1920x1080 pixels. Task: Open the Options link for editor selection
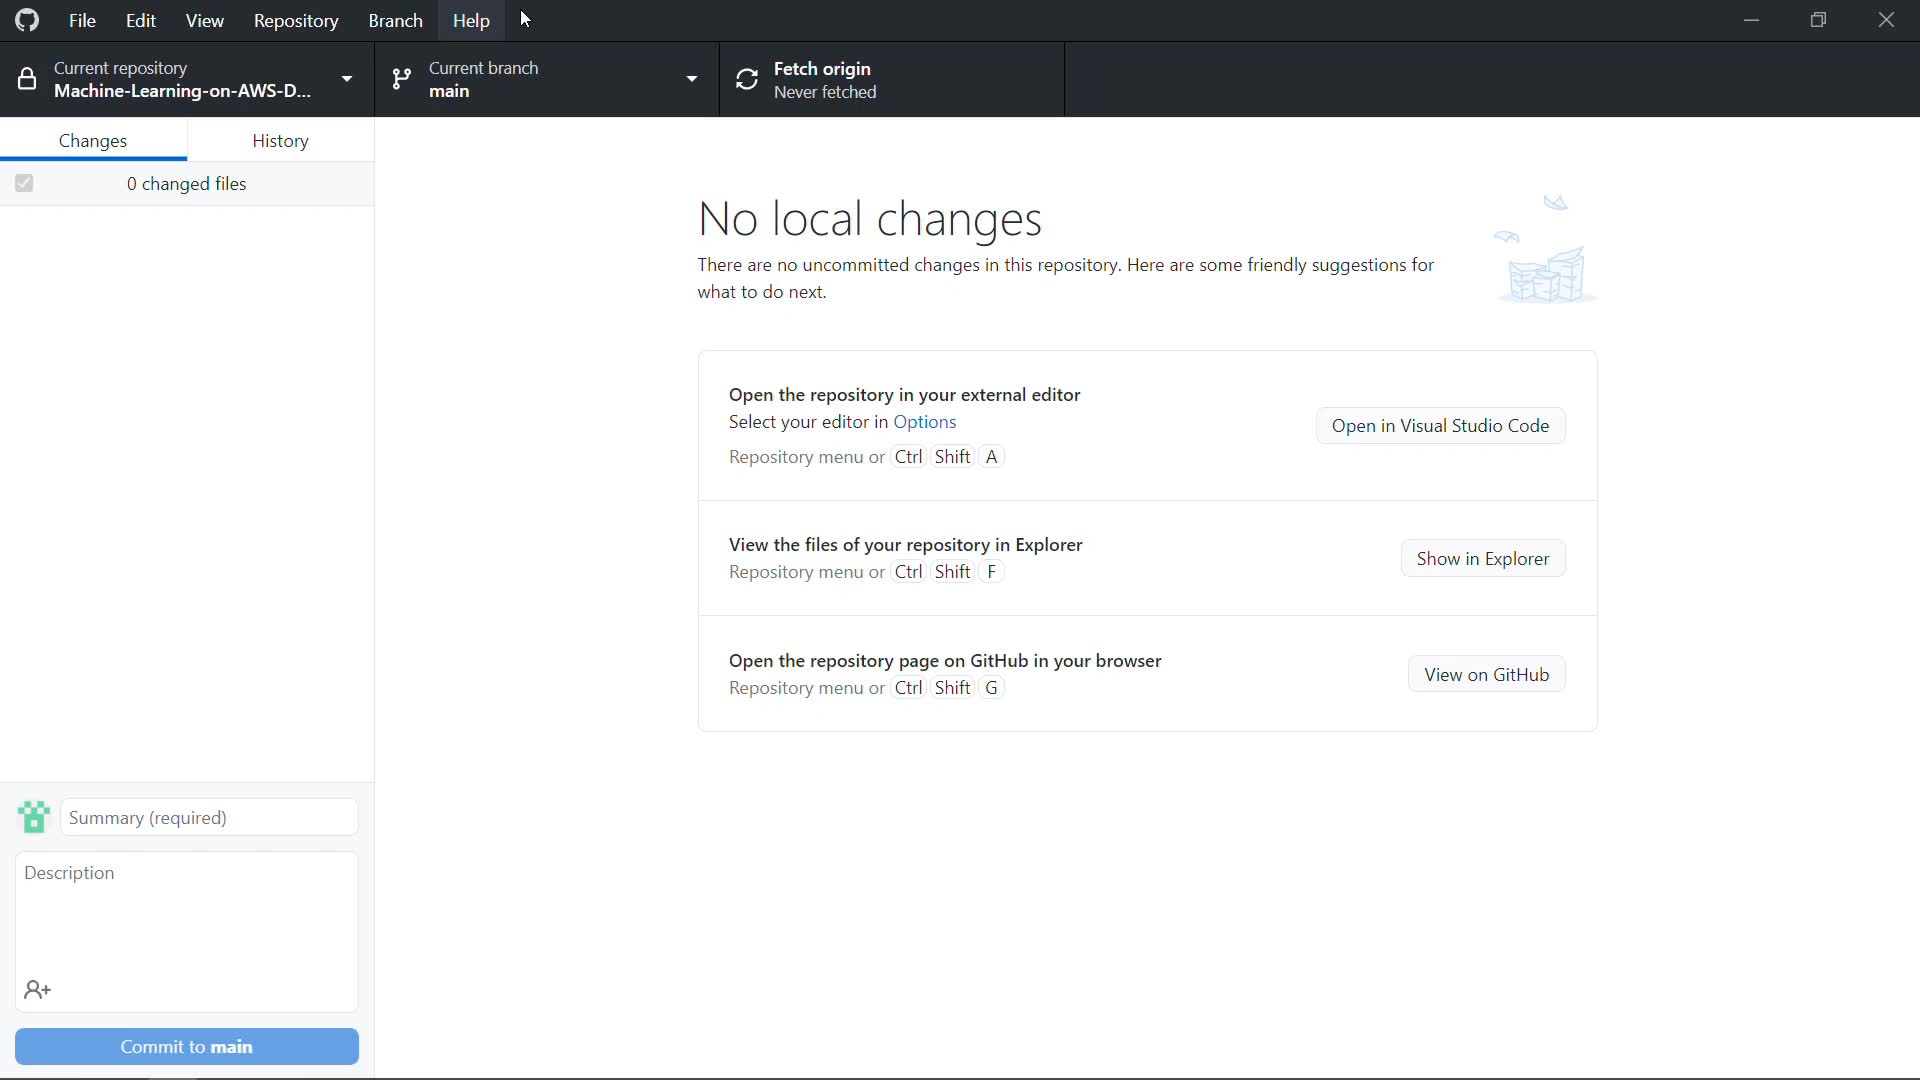click(x=924, y=422)
